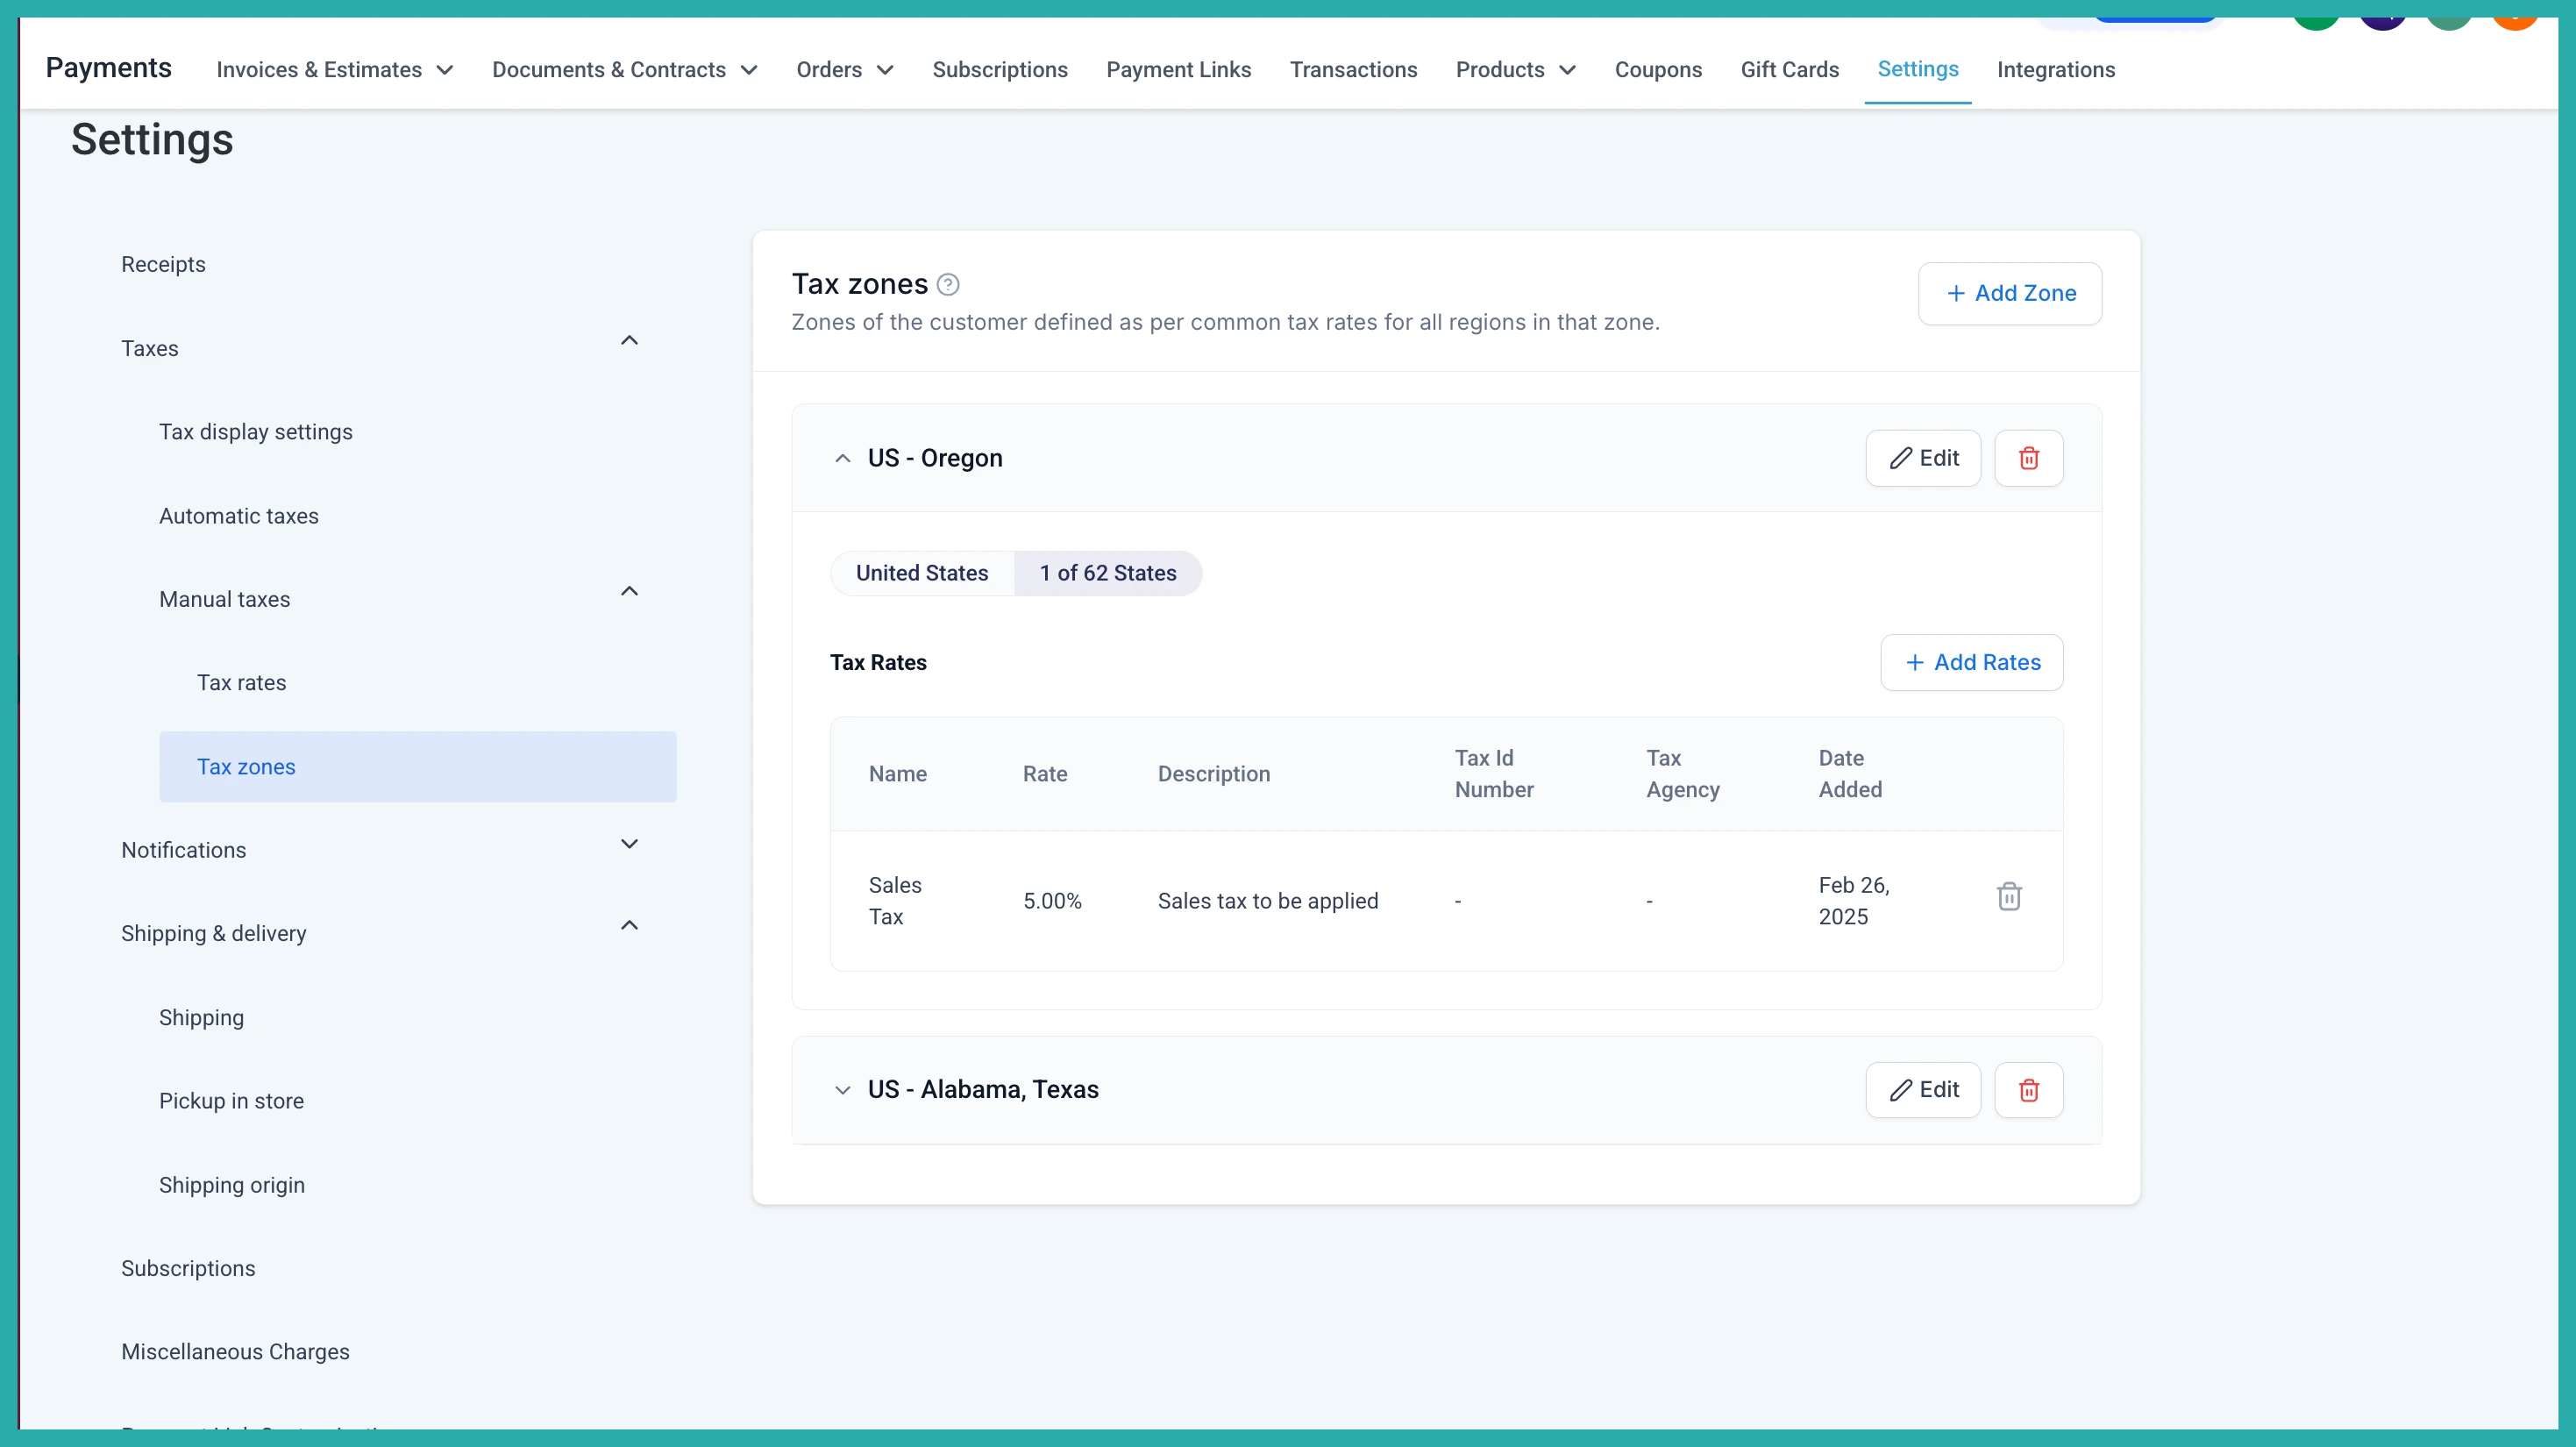Open the Tax rates sidebar item
This screenshot has width=2576, height=1447.
coord(241,683)
